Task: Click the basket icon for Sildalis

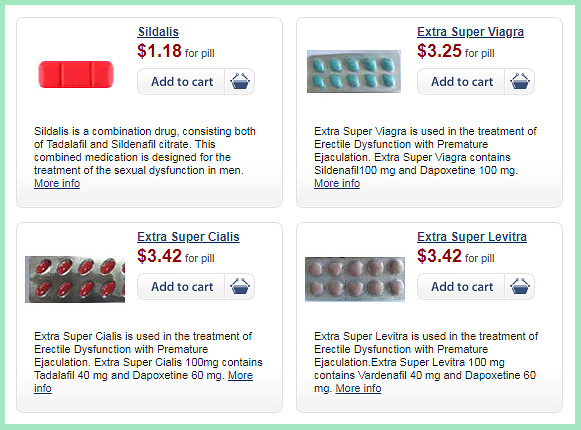Action: 240,82
